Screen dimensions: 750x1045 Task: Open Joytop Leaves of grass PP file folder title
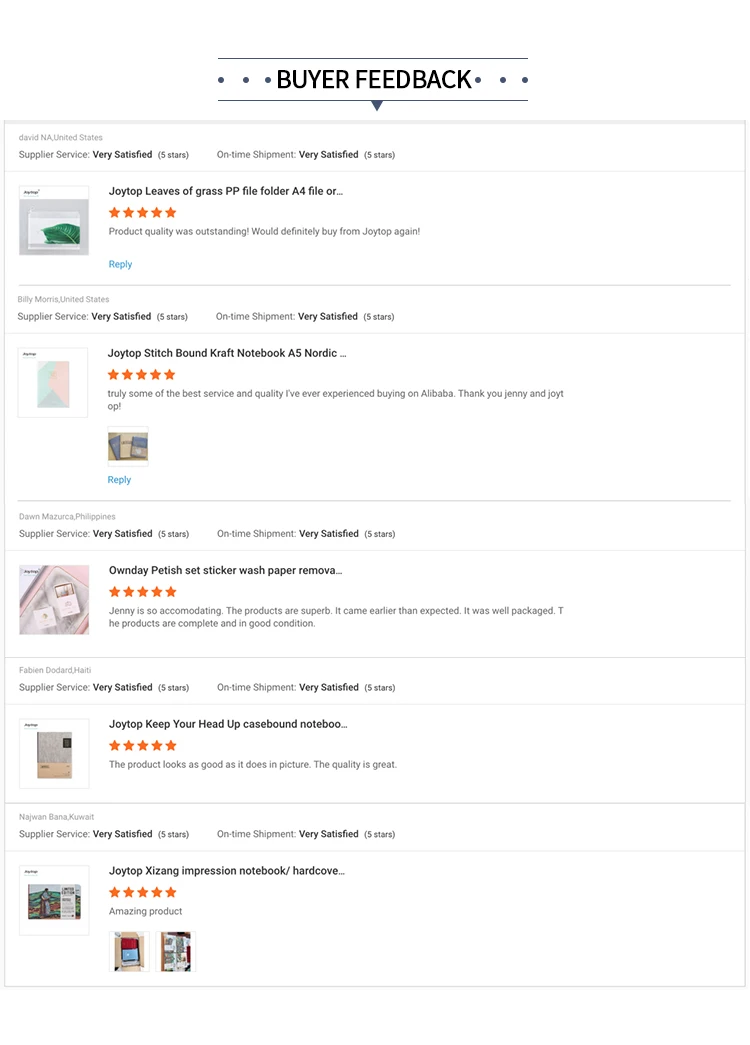point(225,191)
